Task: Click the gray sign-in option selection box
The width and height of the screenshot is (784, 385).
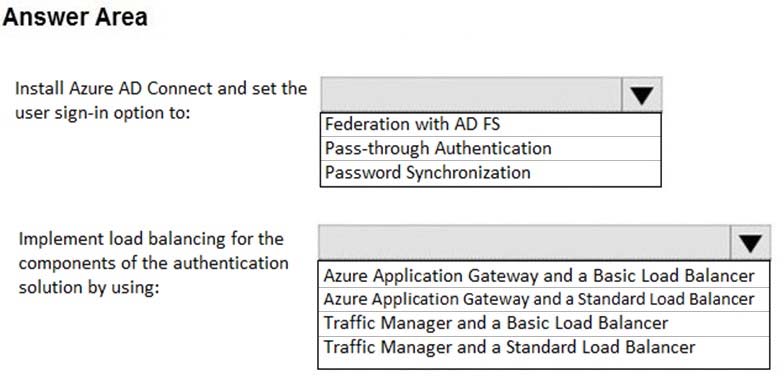Action: click(x=471, y=94)
